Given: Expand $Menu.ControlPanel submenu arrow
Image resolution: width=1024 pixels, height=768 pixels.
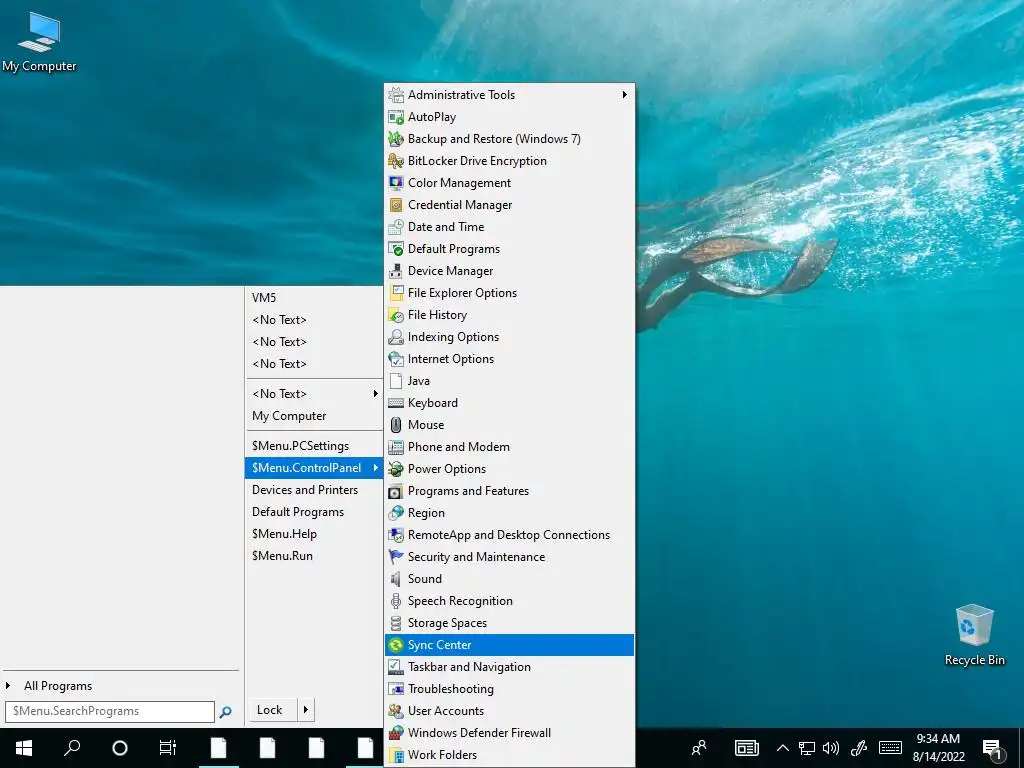Looking at the screenshot, I should (x=376, y=468).
